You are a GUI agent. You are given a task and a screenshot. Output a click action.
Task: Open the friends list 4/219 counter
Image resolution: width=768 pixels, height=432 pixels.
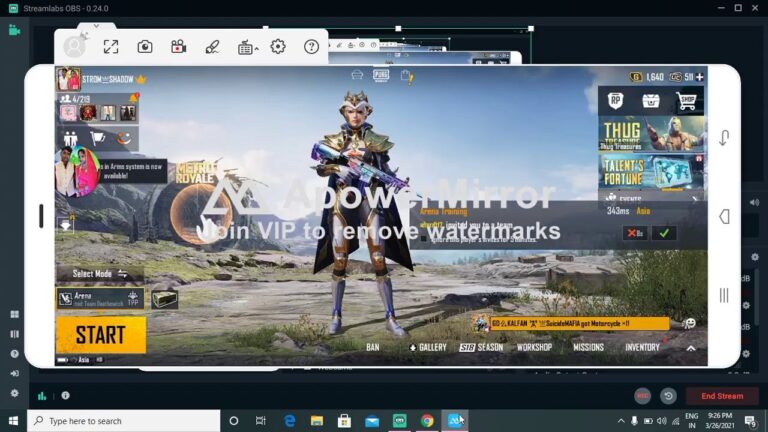tap(76, 99)
